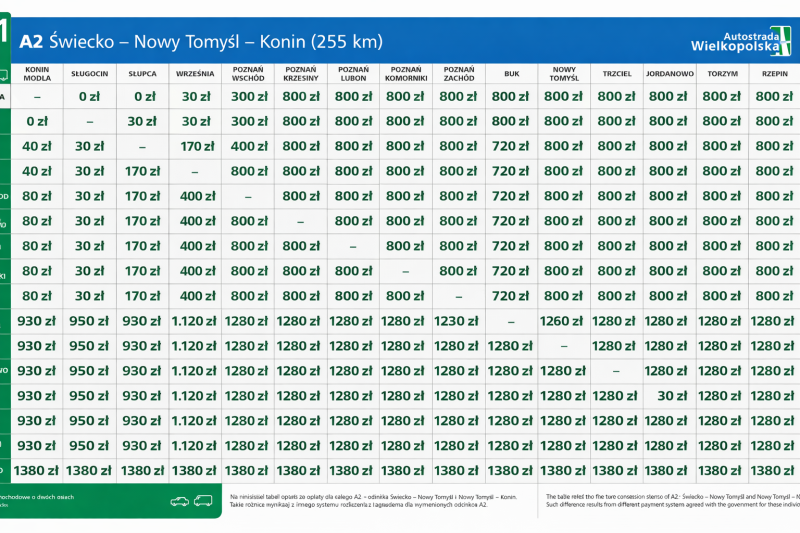Click the van icon in green footer
Viewport: 800px width, 533px height.
click(203, 501)
